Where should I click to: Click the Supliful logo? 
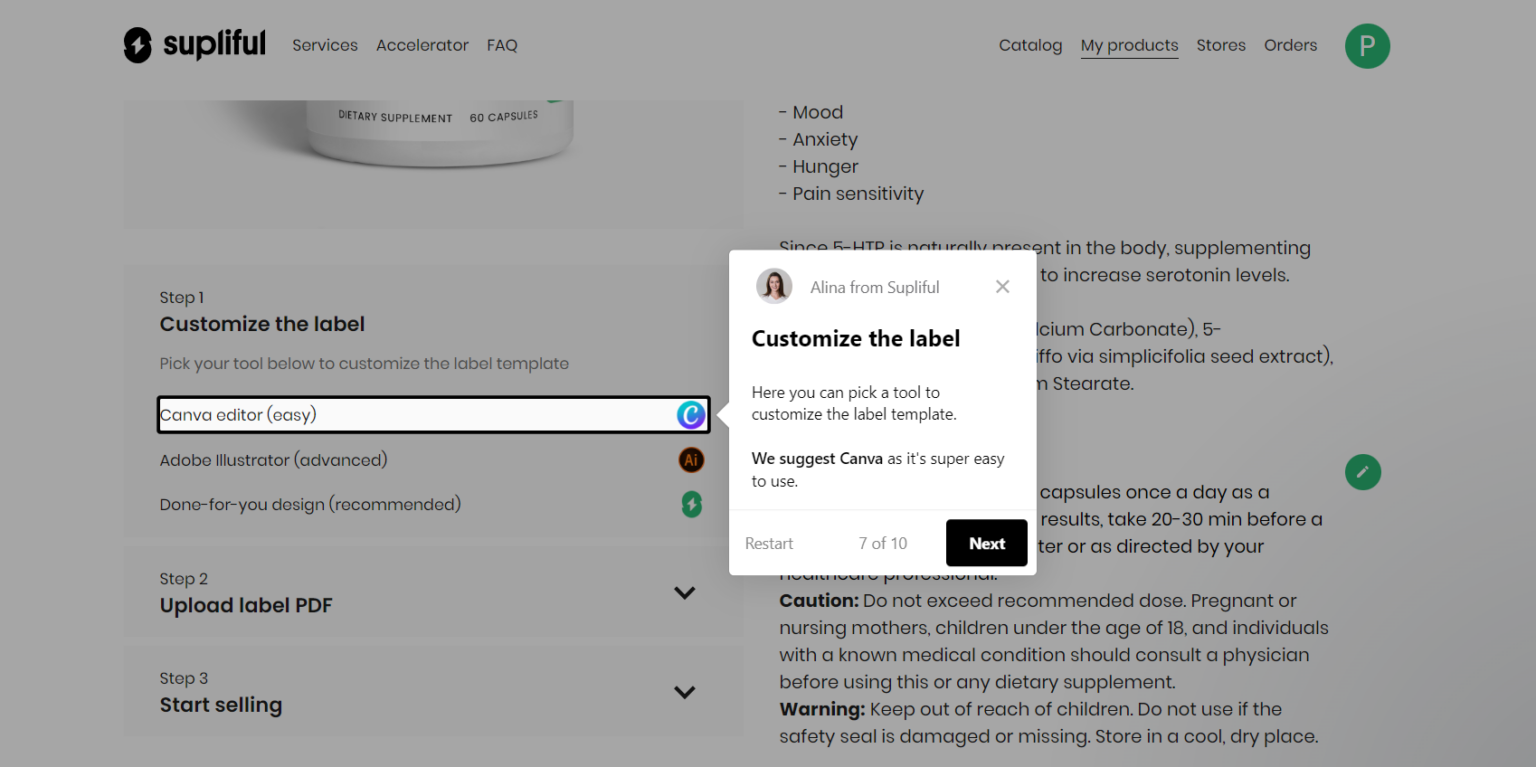195,45
